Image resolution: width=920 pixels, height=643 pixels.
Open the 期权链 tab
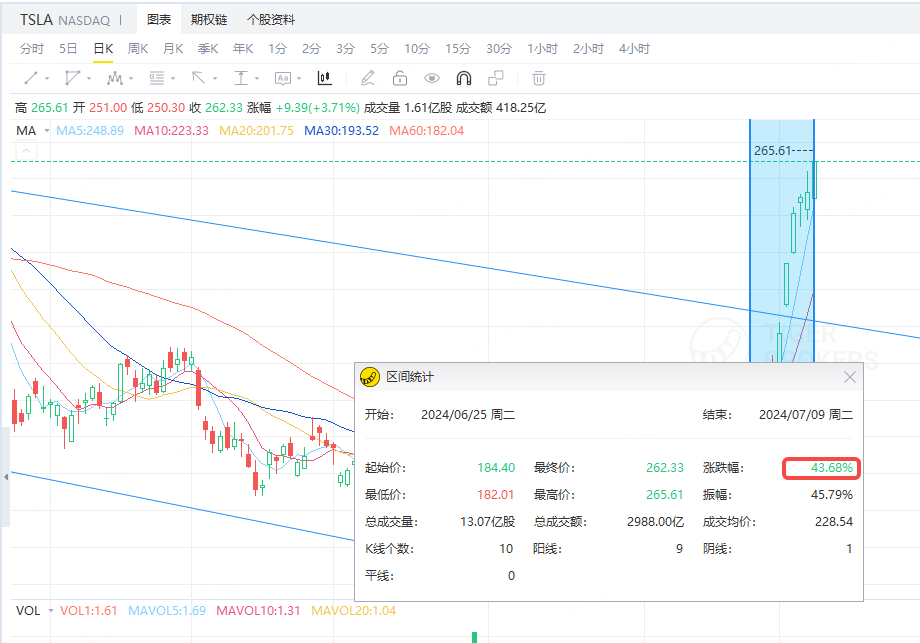pyautogui.click(x=209, y=20)
